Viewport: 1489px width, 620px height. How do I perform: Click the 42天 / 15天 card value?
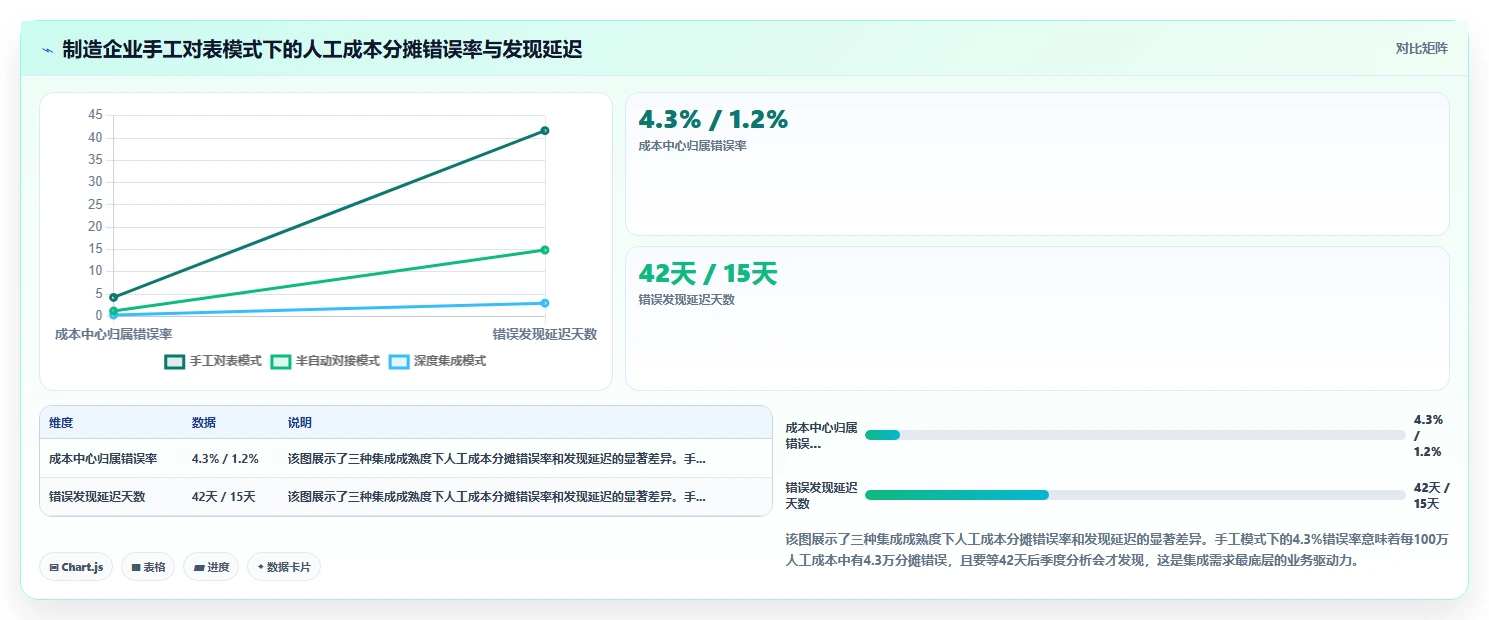[708, 274]
